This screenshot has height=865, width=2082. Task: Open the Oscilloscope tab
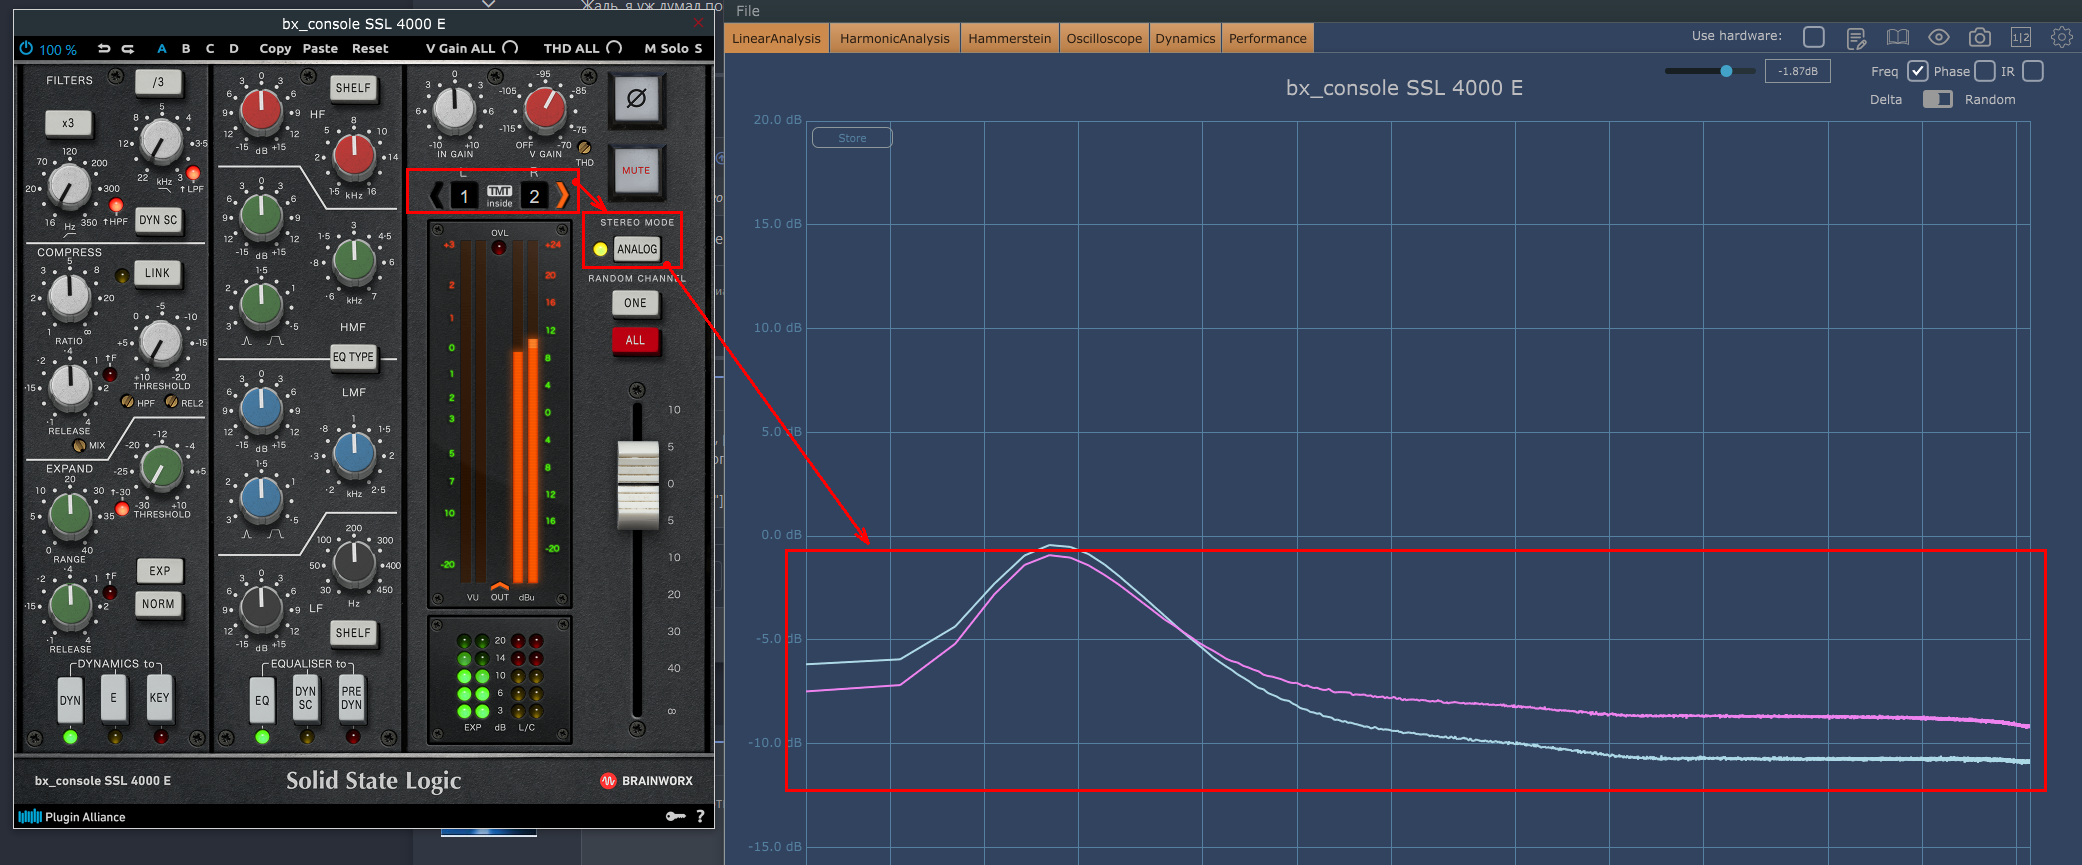[1104, 38]
